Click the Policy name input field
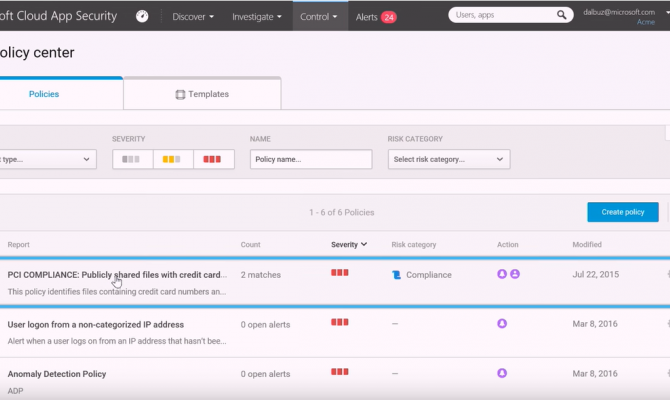 point(311,159)
